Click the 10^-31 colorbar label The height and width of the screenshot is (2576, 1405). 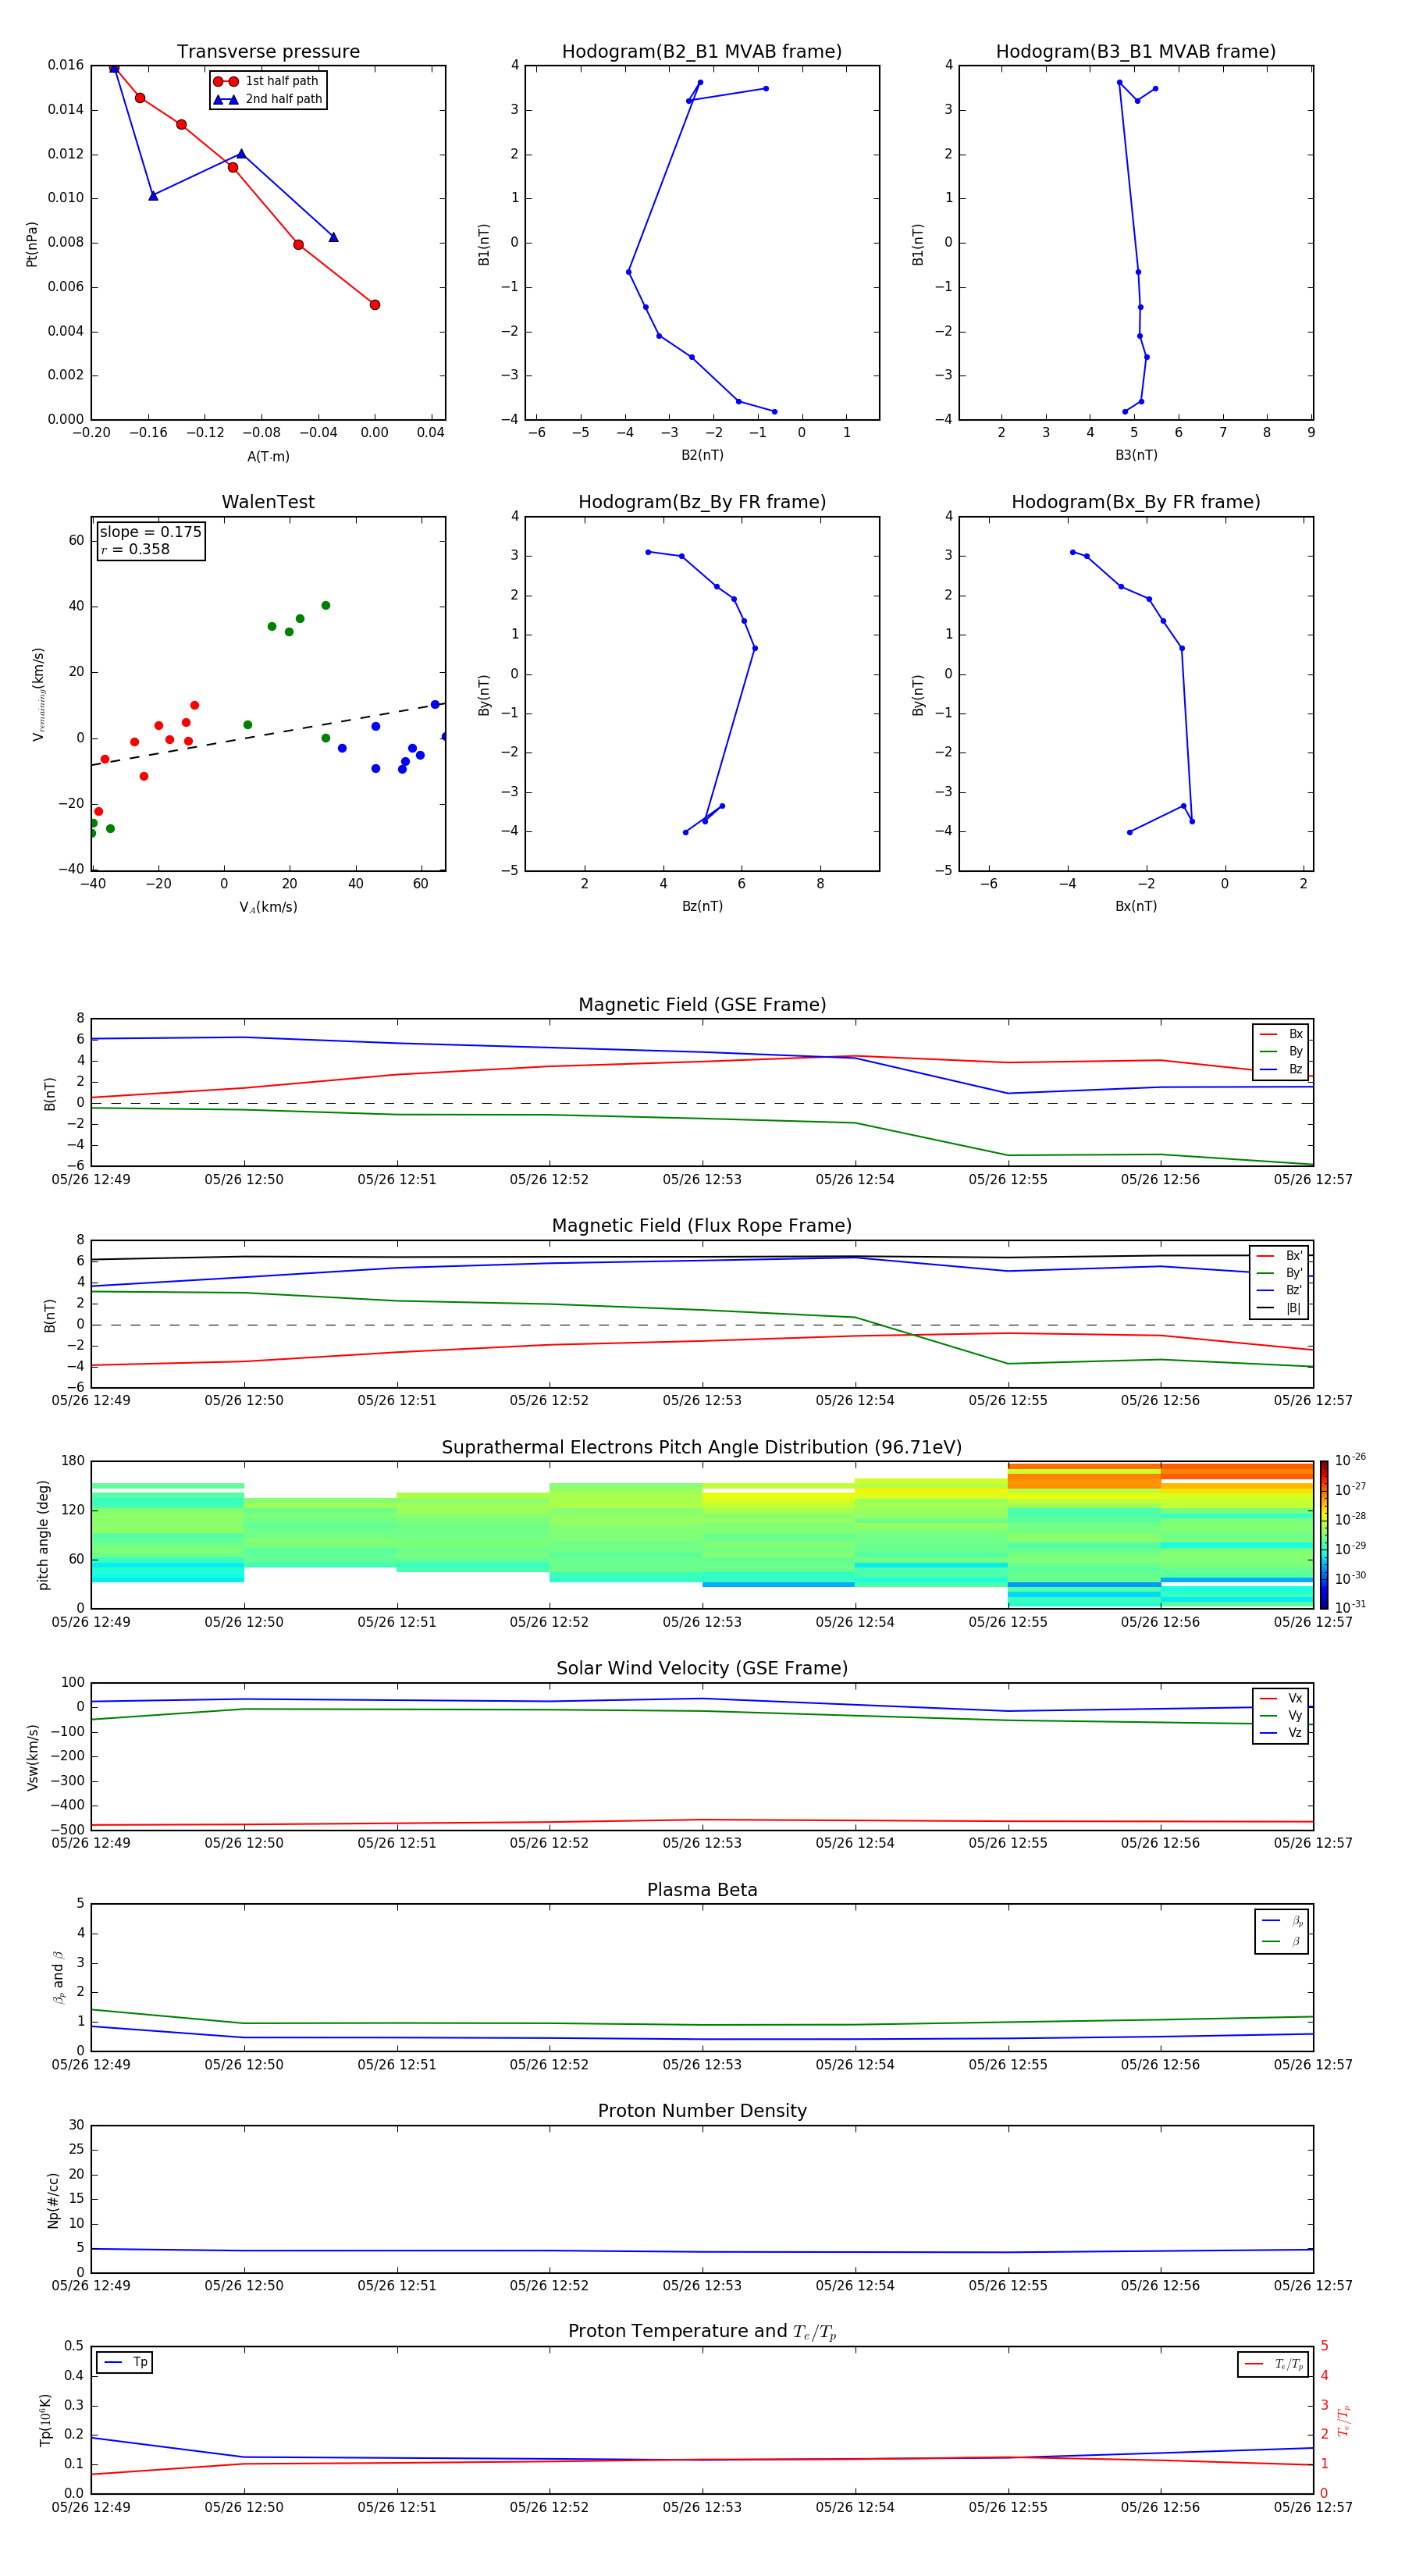(x=1350, y=1607)
